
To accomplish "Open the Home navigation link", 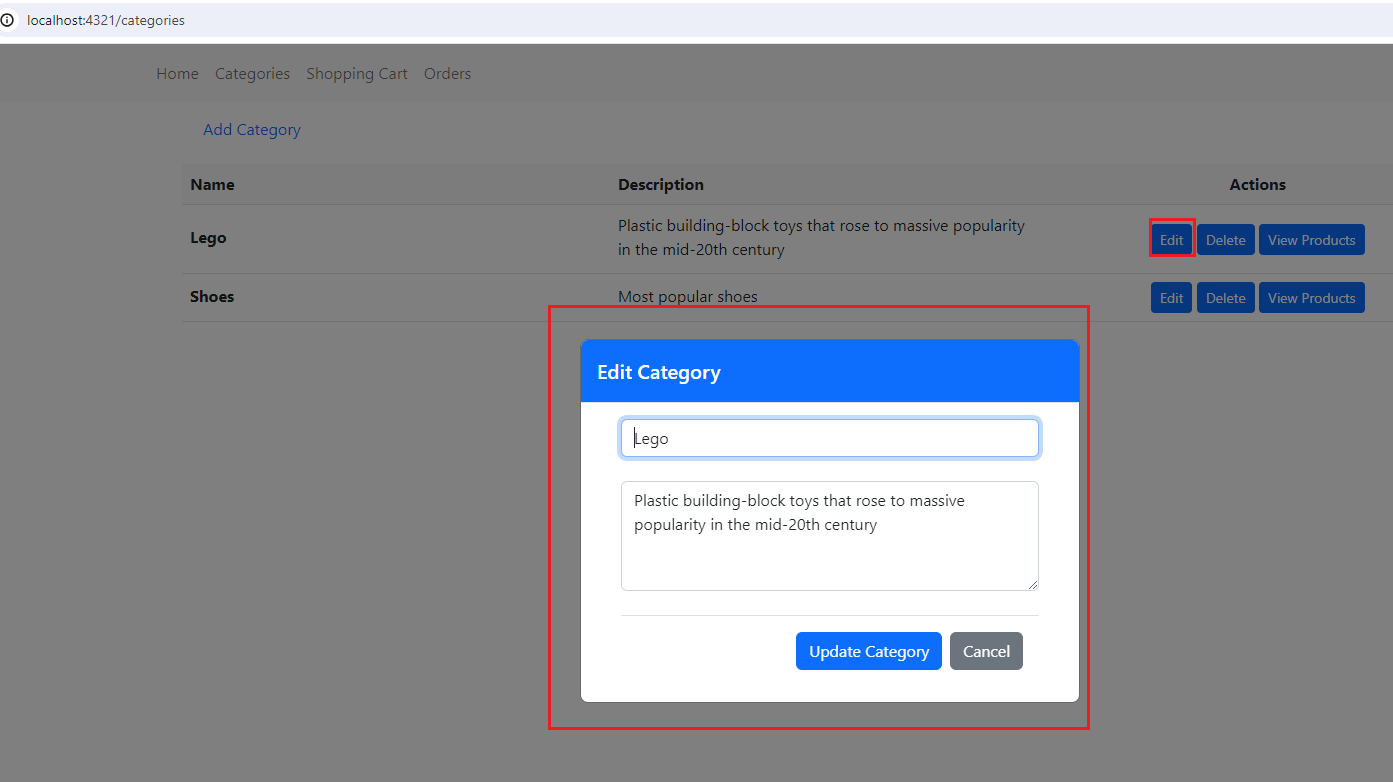I will tap(177, 73).
